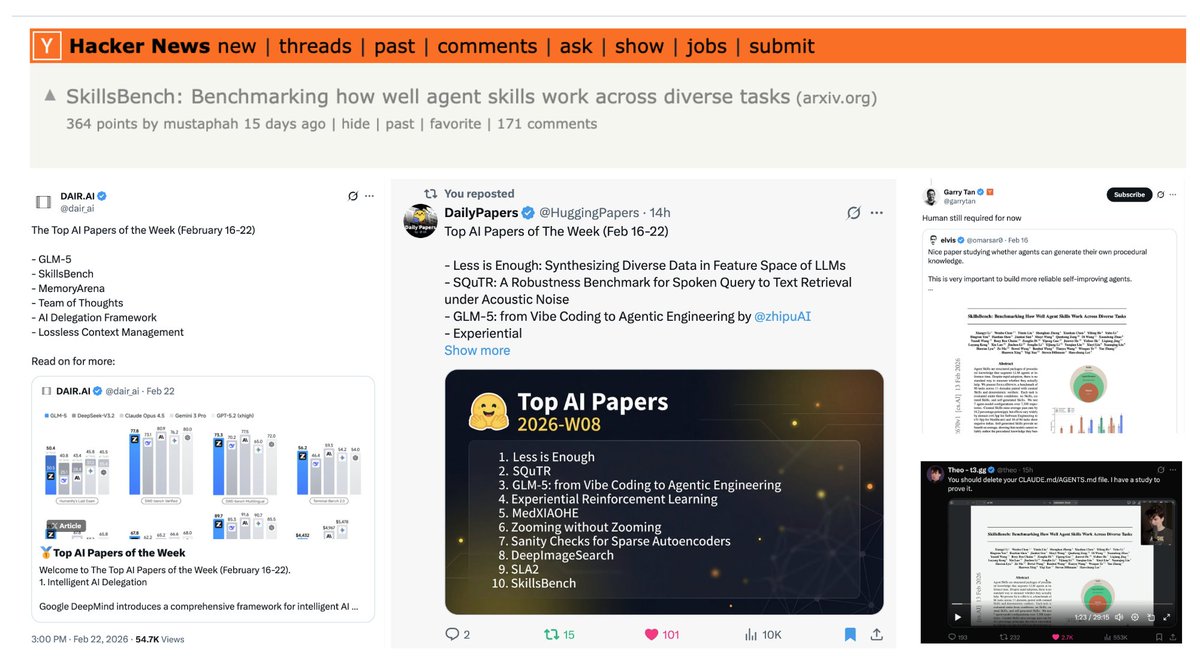Open the SkillsBench story title link
1200x668 pixels.
click(x=428, y=97)
